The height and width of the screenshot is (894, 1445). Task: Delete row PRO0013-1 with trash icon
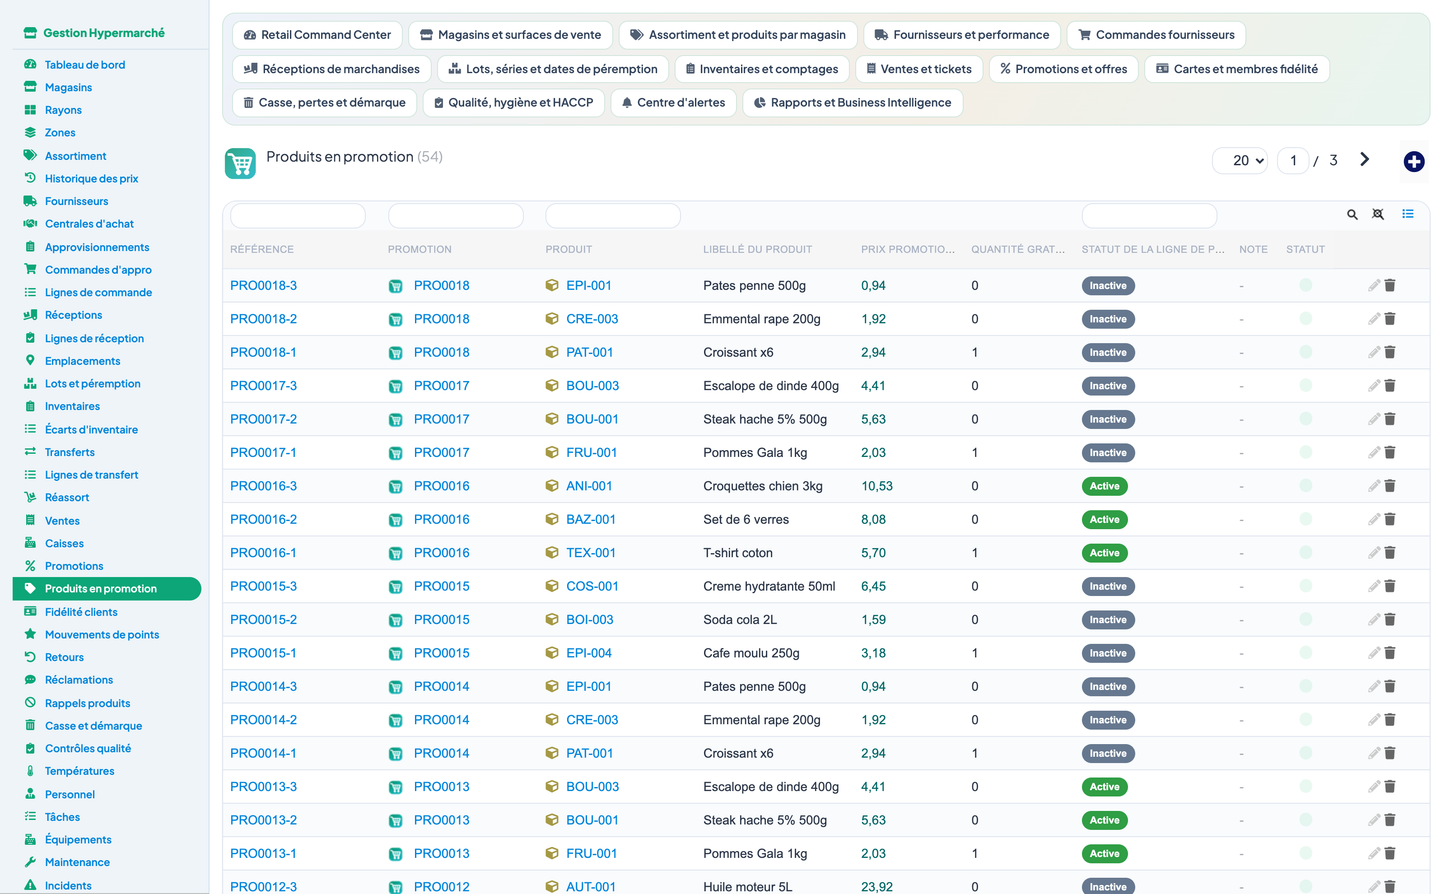click(x=1390, y=854)
